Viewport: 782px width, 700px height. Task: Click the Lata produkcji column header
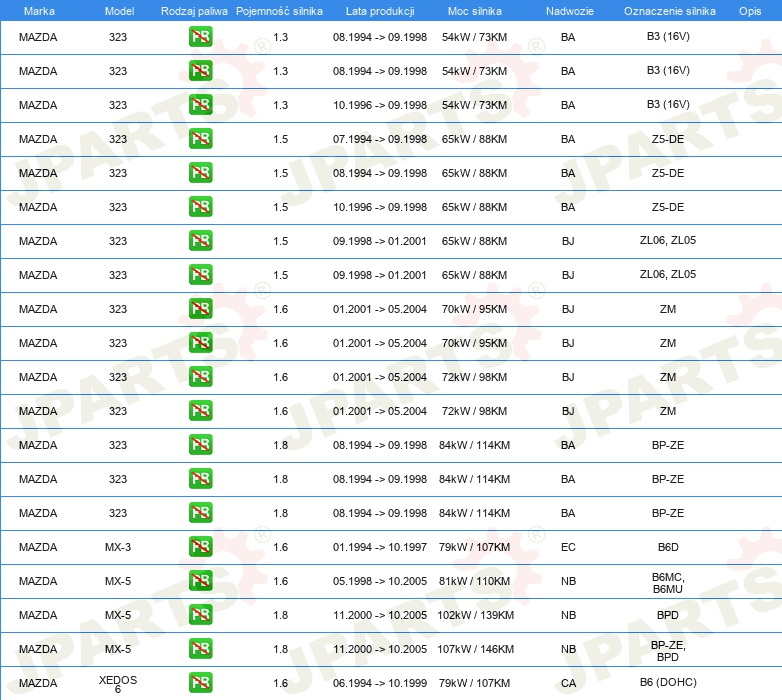pyautogui.click(x=380, y=11)
